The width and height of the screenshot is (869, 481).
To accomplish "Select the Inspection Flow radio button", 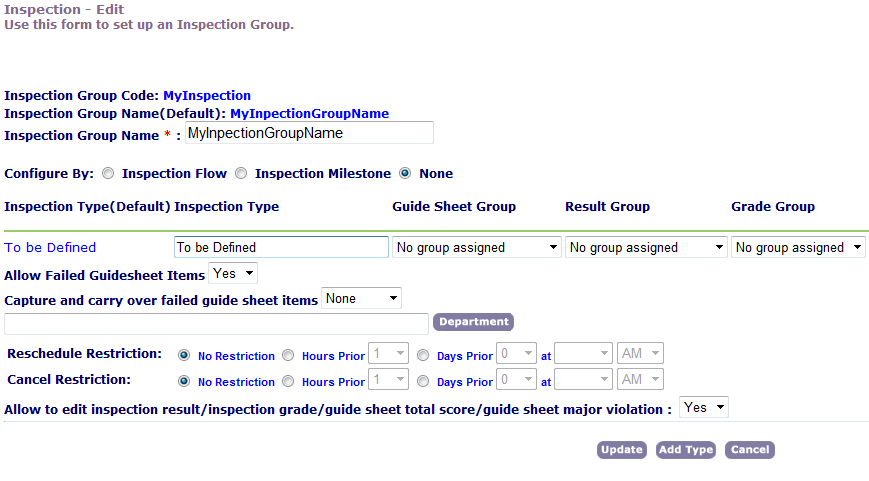I will (108, 174).
